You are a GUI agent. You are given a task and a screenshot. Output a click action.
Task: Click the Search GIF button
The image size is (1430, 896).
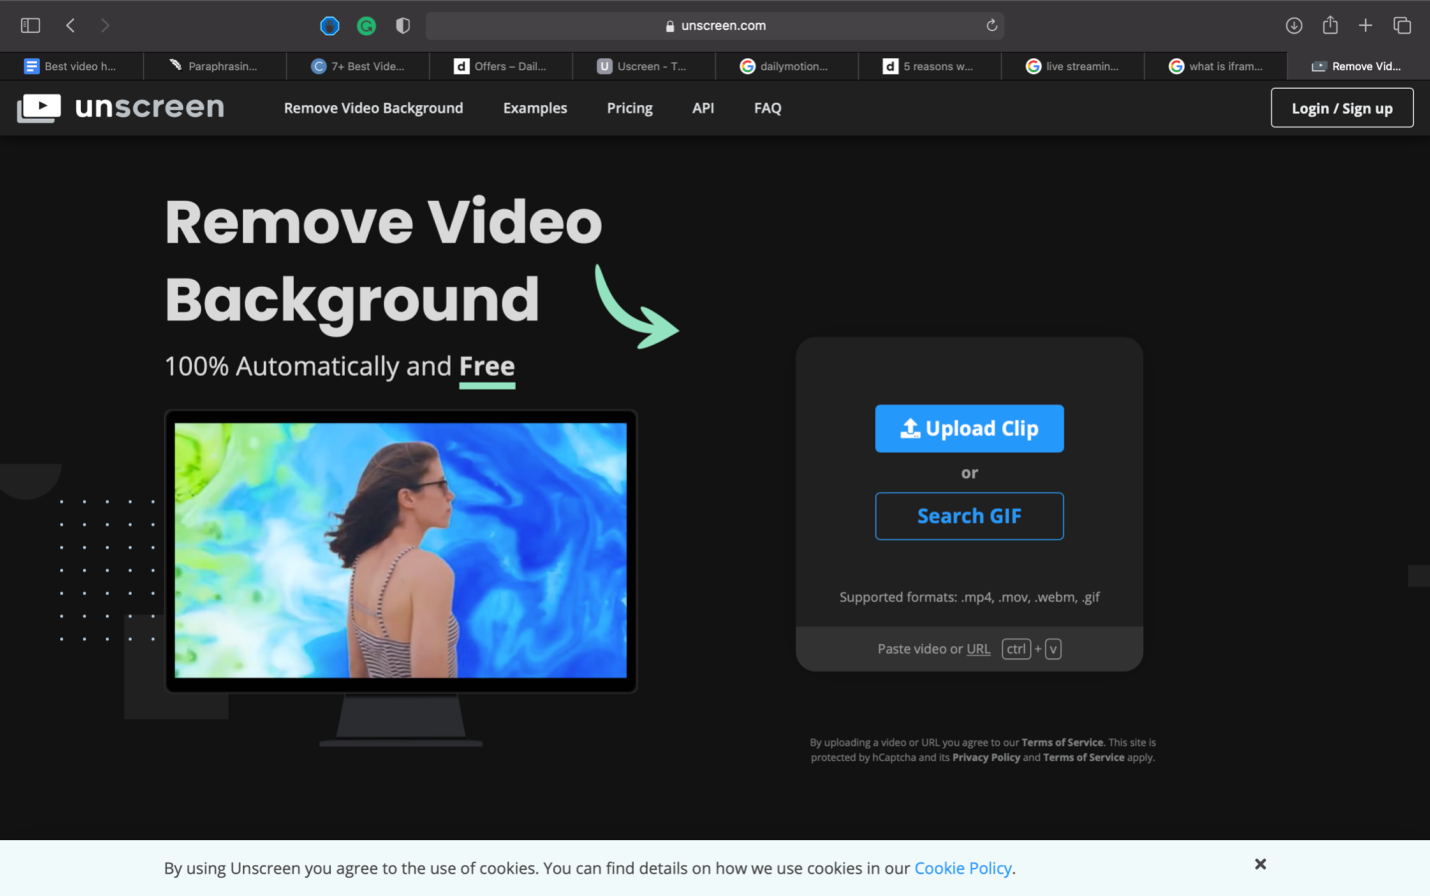coord(969,516)
